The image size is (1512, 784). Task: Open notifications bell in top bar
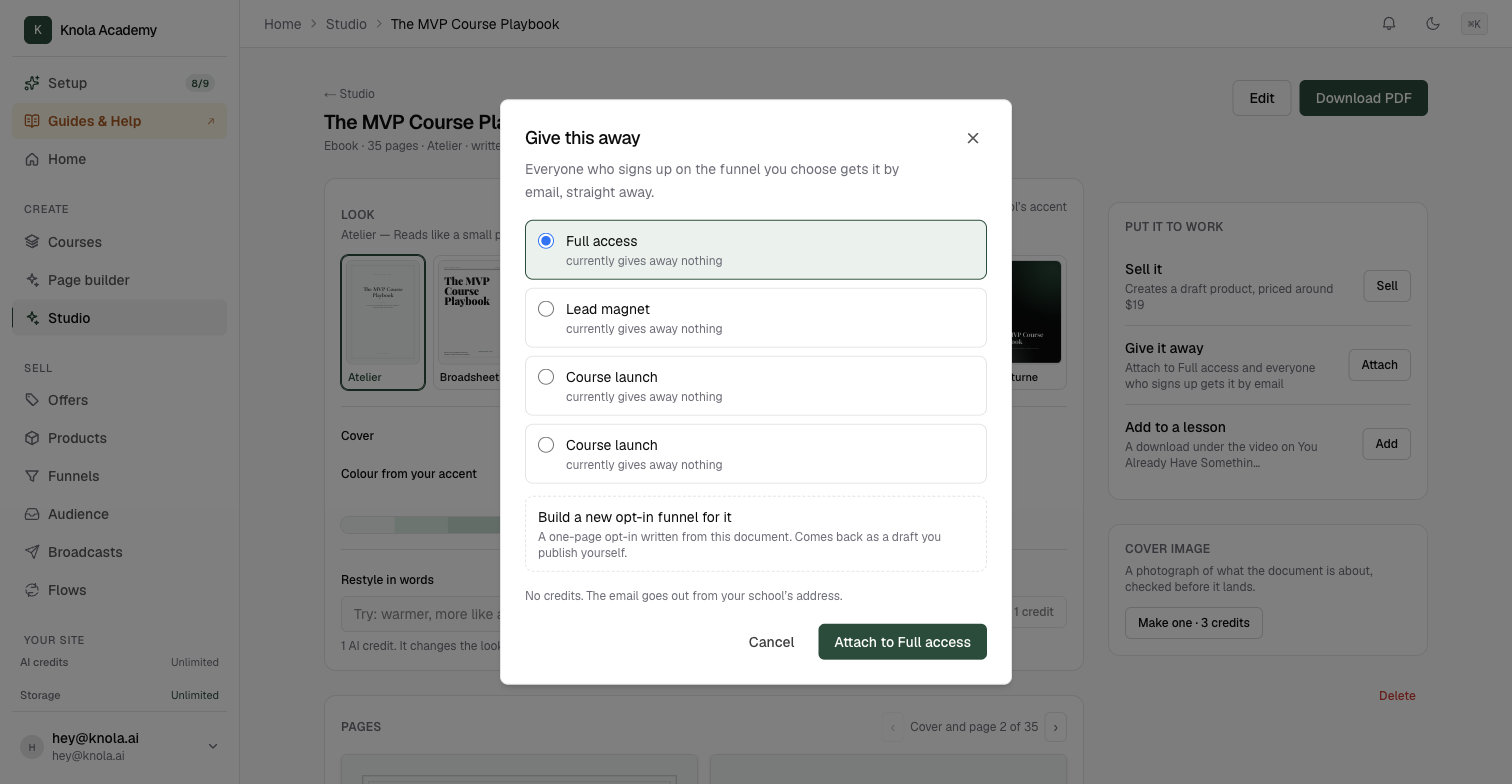tap(1389, 24)
